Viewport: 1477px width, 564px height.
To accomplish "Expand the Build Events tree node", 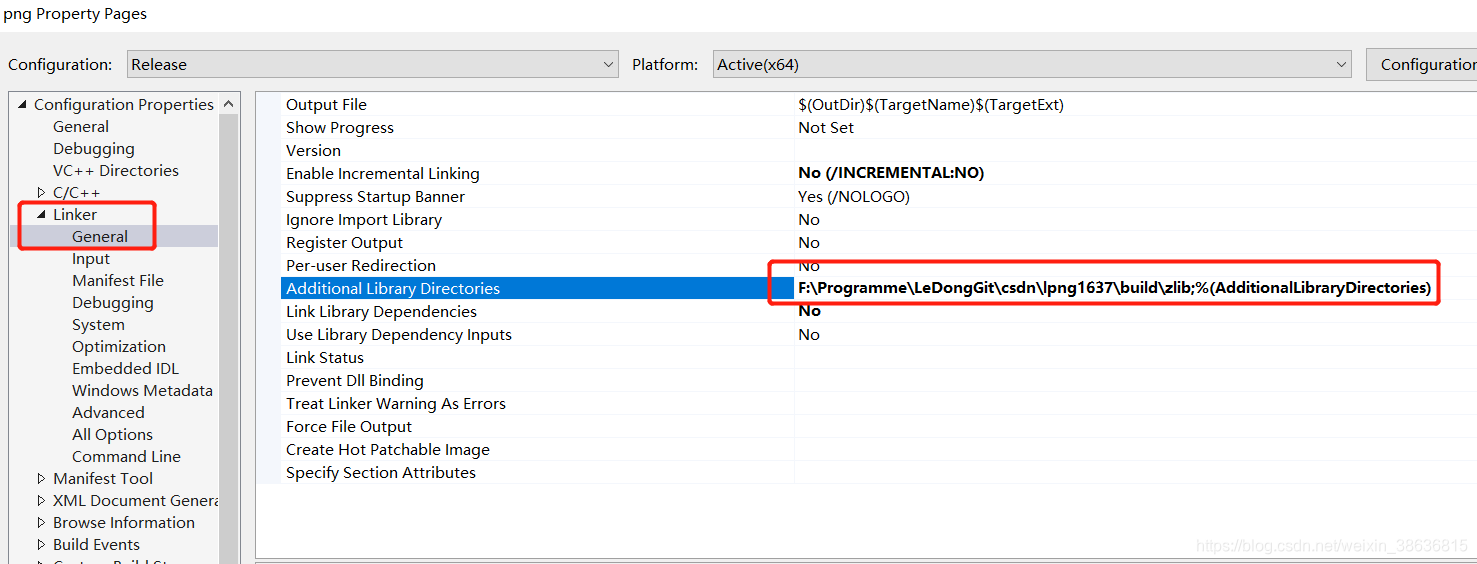I will (41, 545).
